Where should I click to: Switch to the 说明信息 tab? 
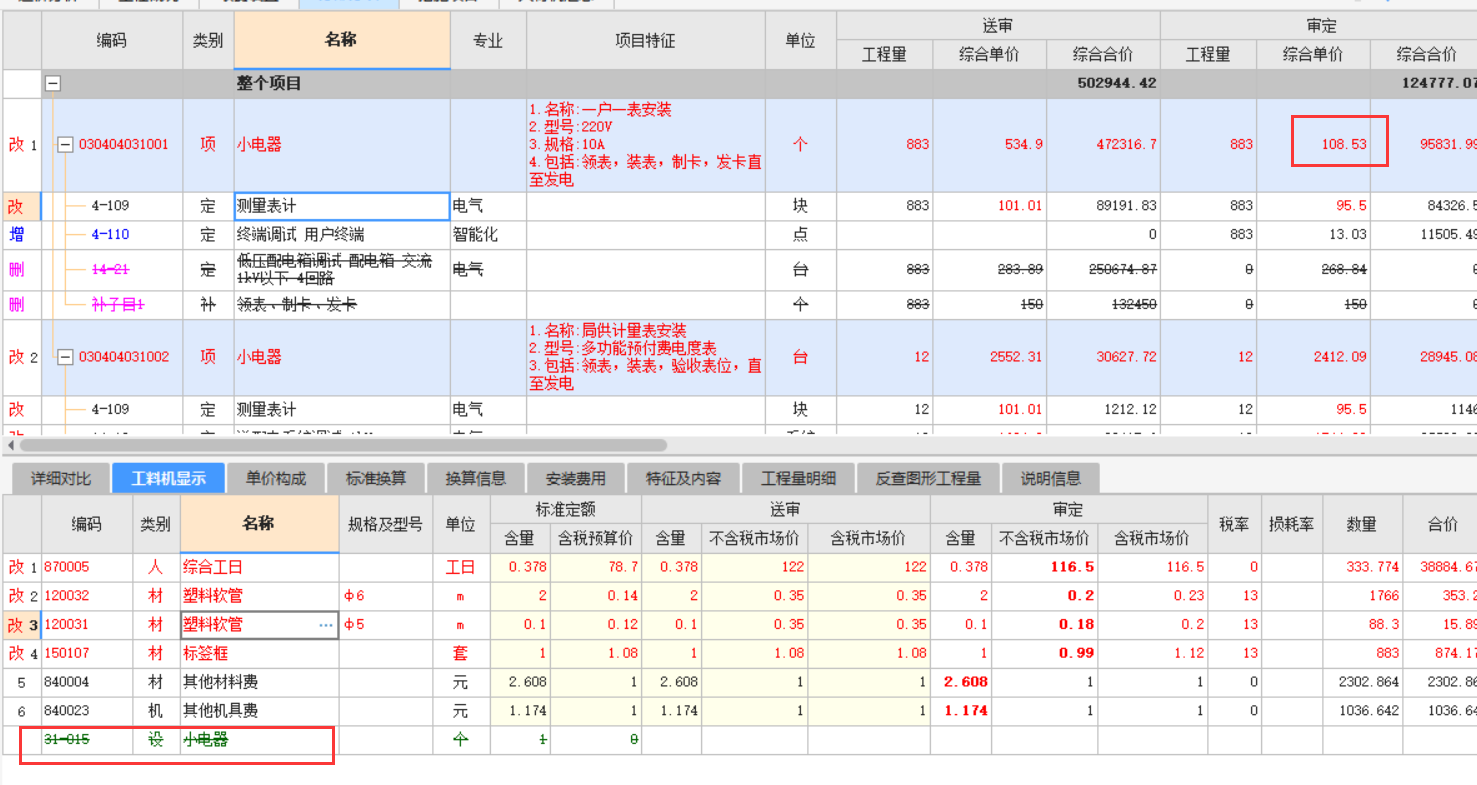click(1050, 478)
